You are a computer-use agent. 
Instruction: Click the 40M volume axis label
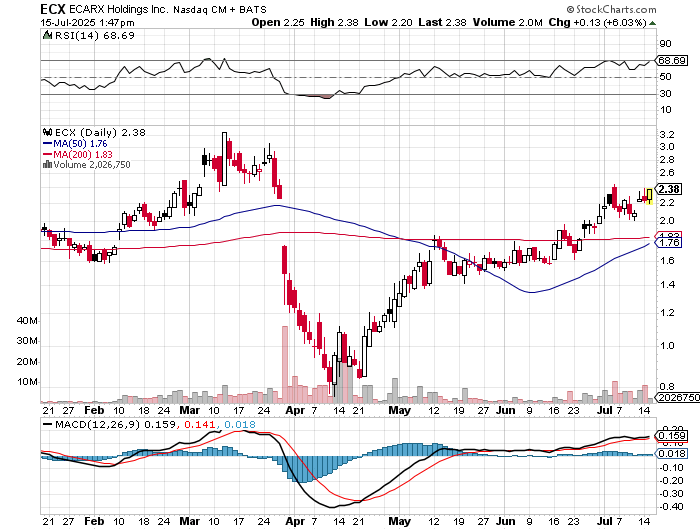coord(27,321)
